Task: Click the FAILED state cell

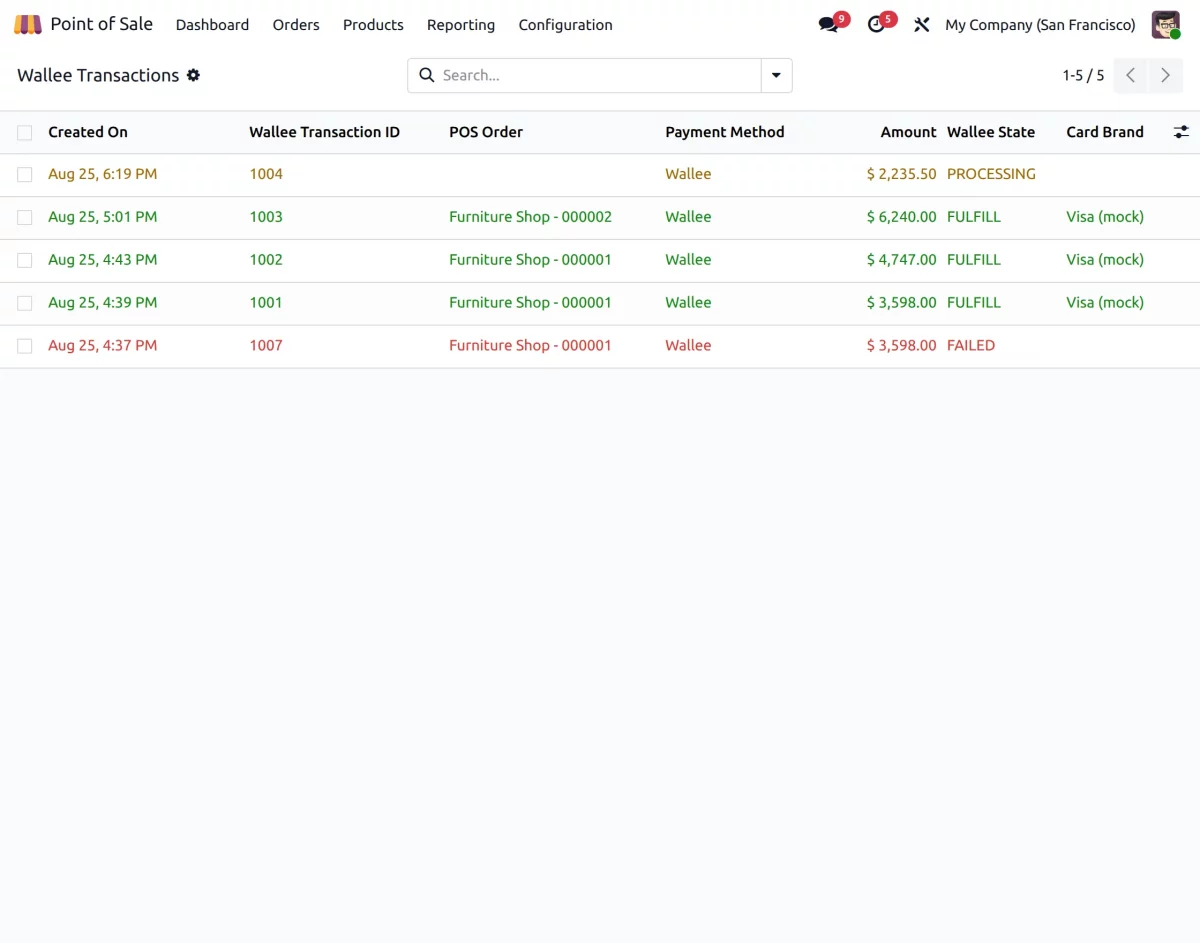Action: pos(971,346)
